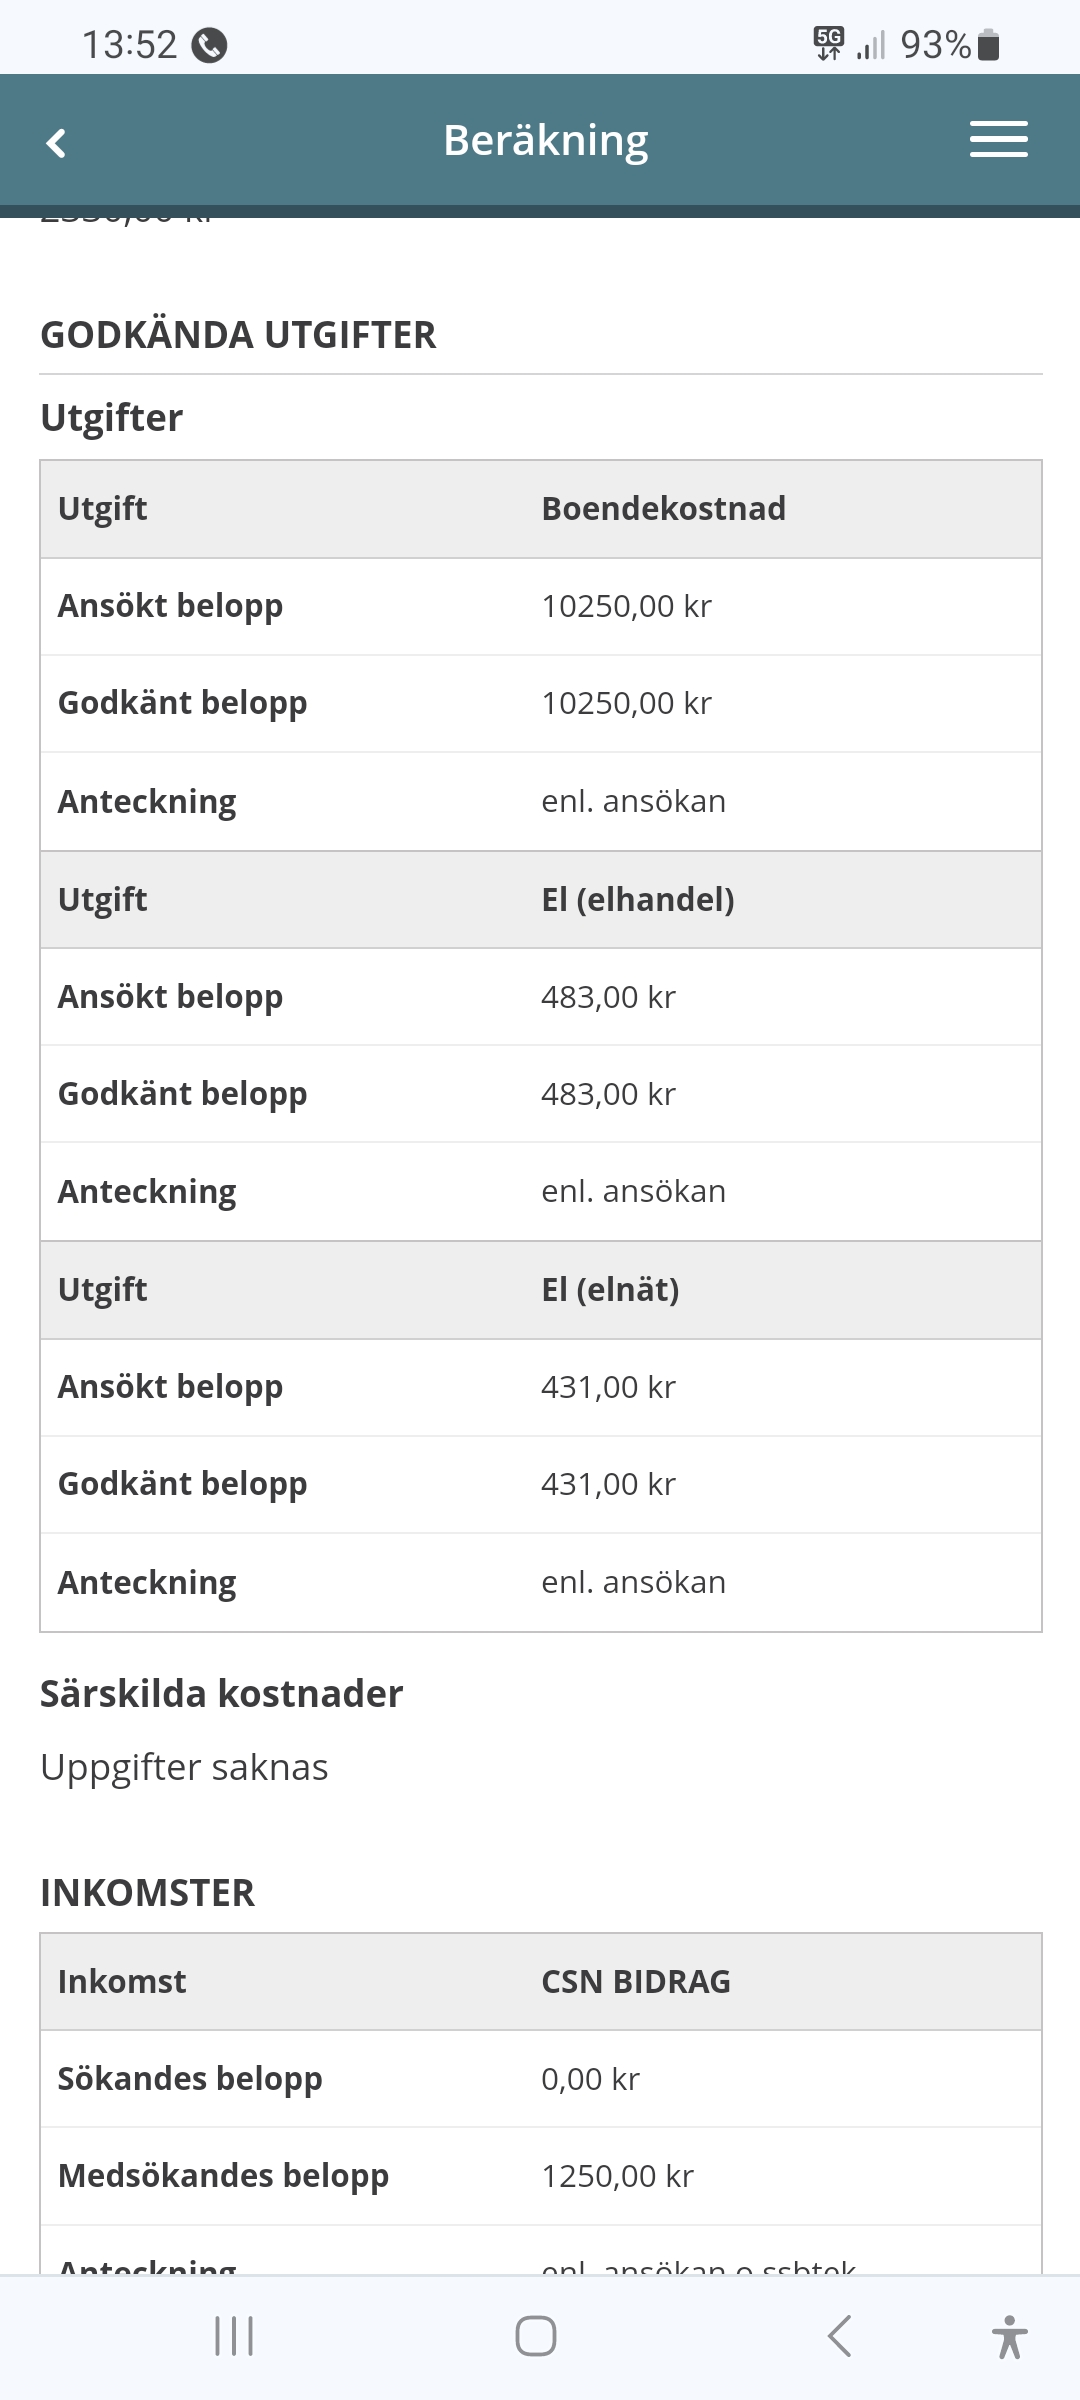Open the accessibility shortcut icon
1080x2400 pixels.
coord(1009,2336)
